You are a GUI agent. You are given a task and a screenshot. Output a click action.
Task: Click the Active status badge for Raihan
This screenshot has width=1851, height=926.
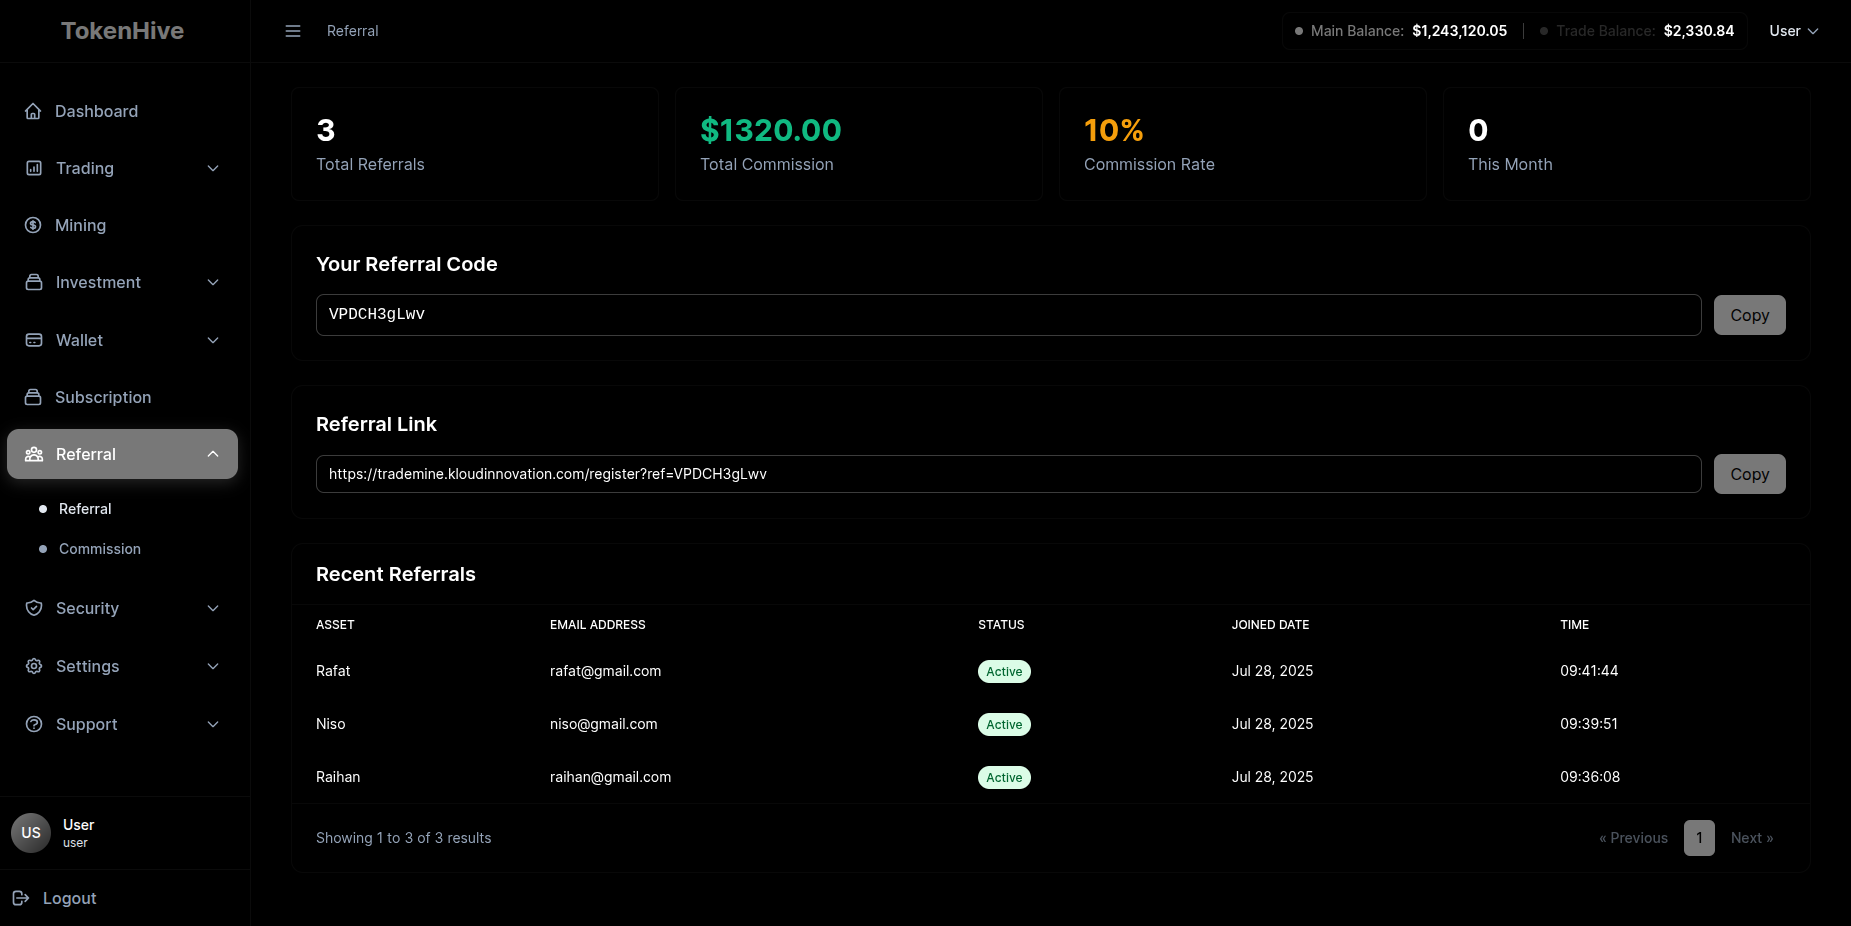(1004, 778)
